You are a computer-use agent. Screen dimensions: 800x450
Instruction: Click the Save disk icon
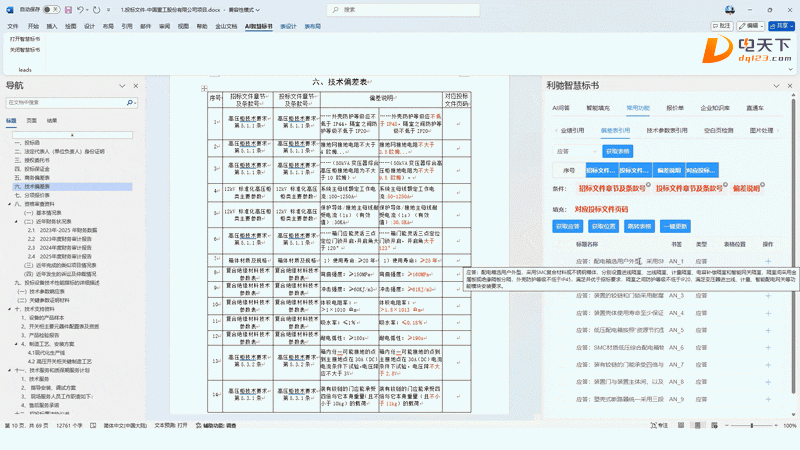click(x=68, y=10)
